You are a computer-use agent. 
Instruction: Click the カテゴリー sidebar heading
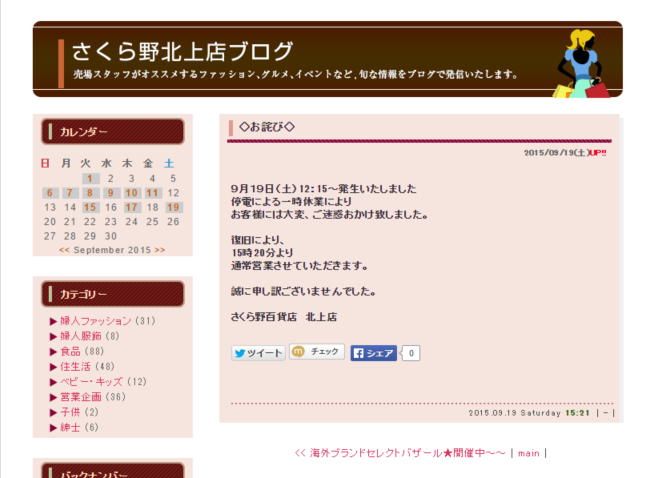click(x=113, y=294)
